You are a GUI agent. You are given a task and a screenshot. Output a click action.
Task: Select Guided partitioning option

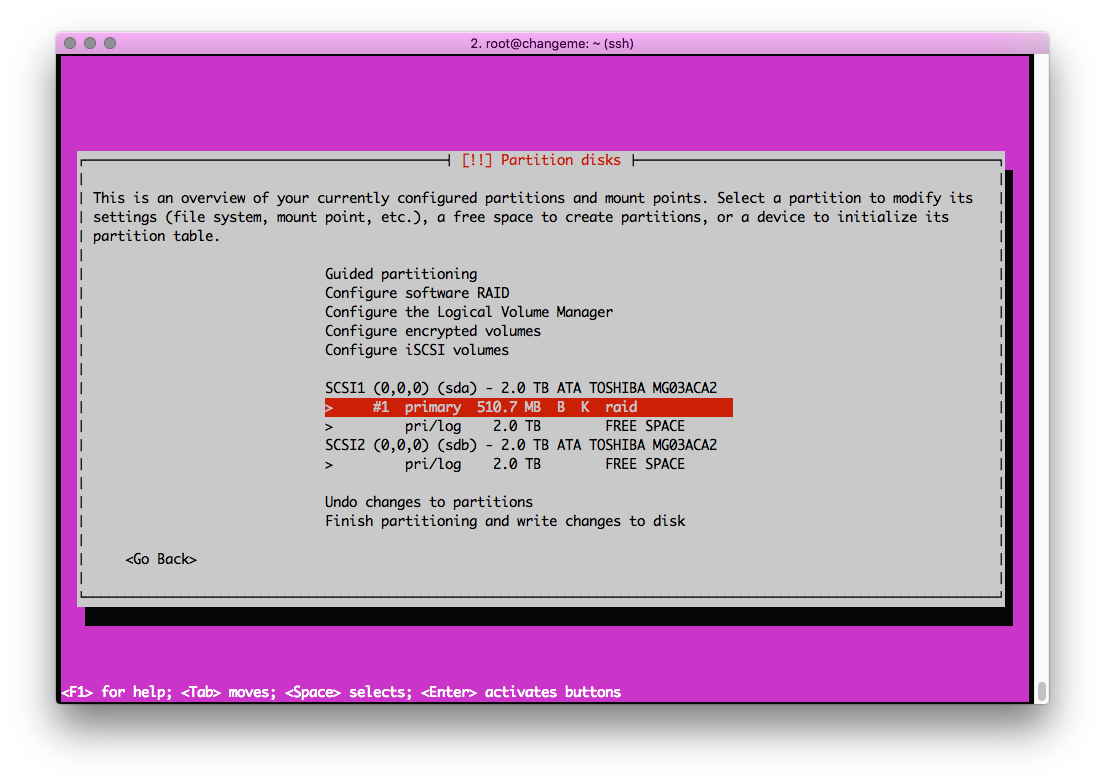click(x=400, y=274)
